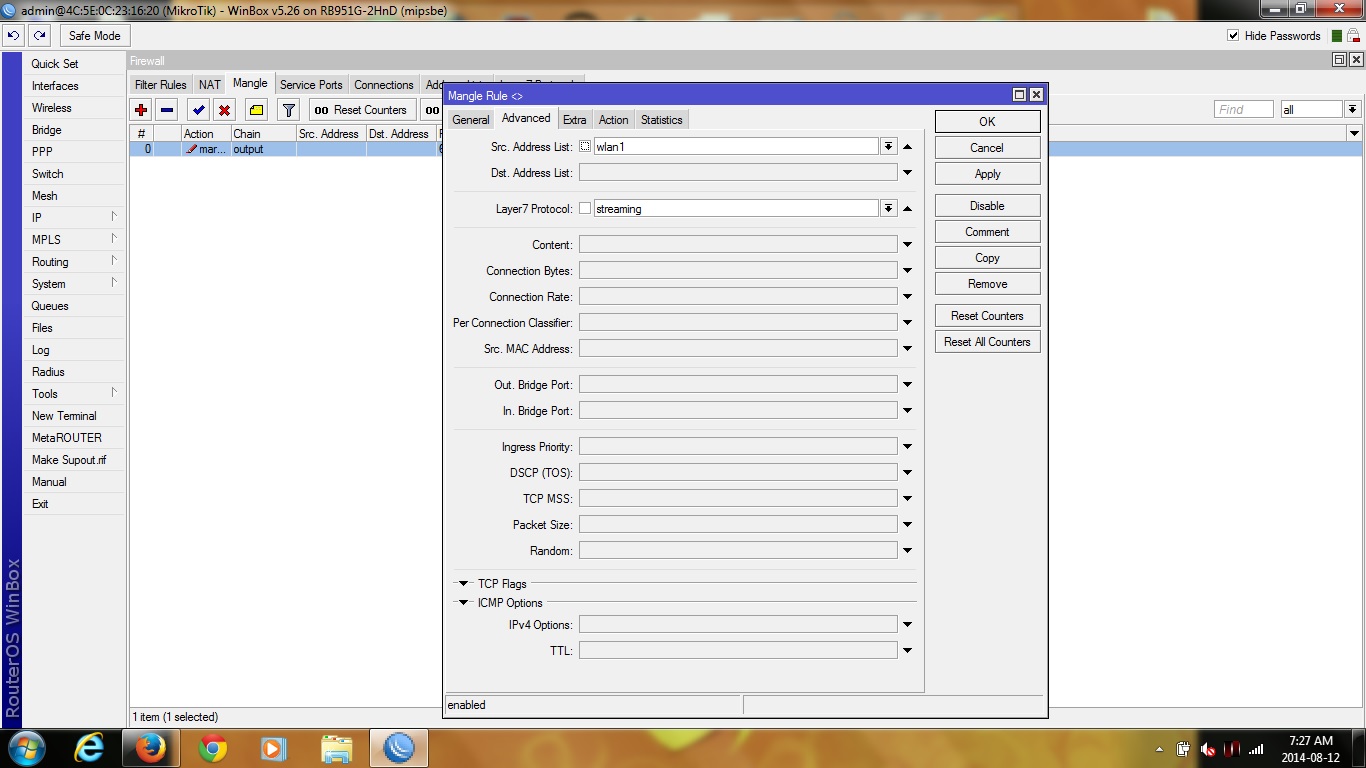Screen dimensions: 1366x768
Task: Click the Reset All Counters button in dialog
Action: [x=987, y=342]
